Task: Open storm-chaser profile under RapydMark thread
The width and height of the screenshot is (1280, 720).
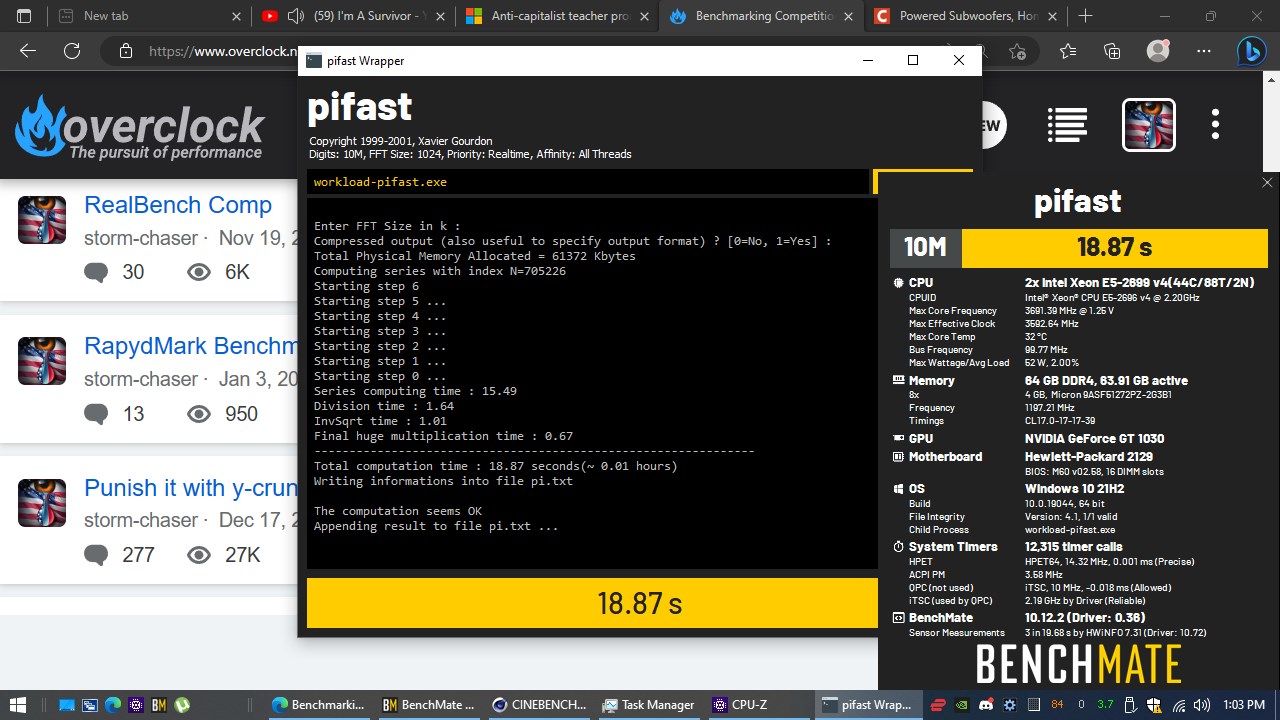Action: [x=141, y=379]
